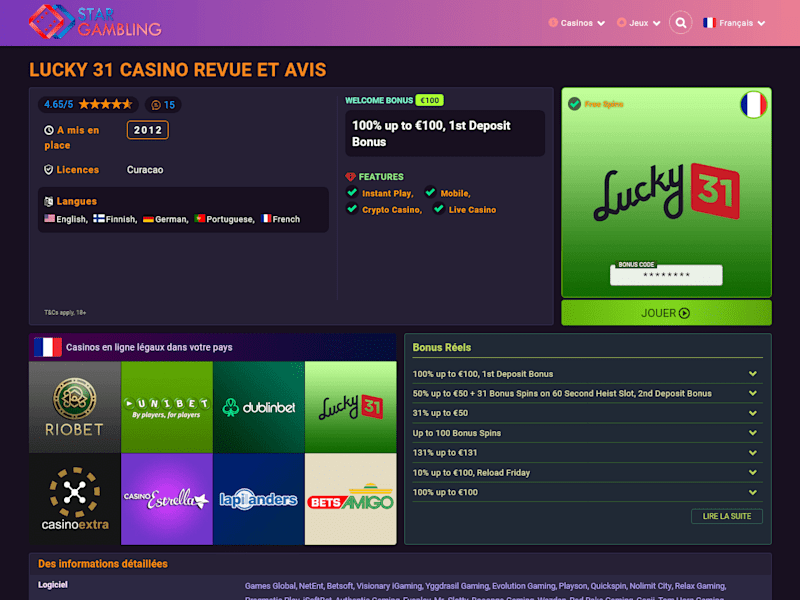Click the Live Casino checkmark
This screenshot has width=800, height=600.
pyautogui.click(x=438, y=209)
